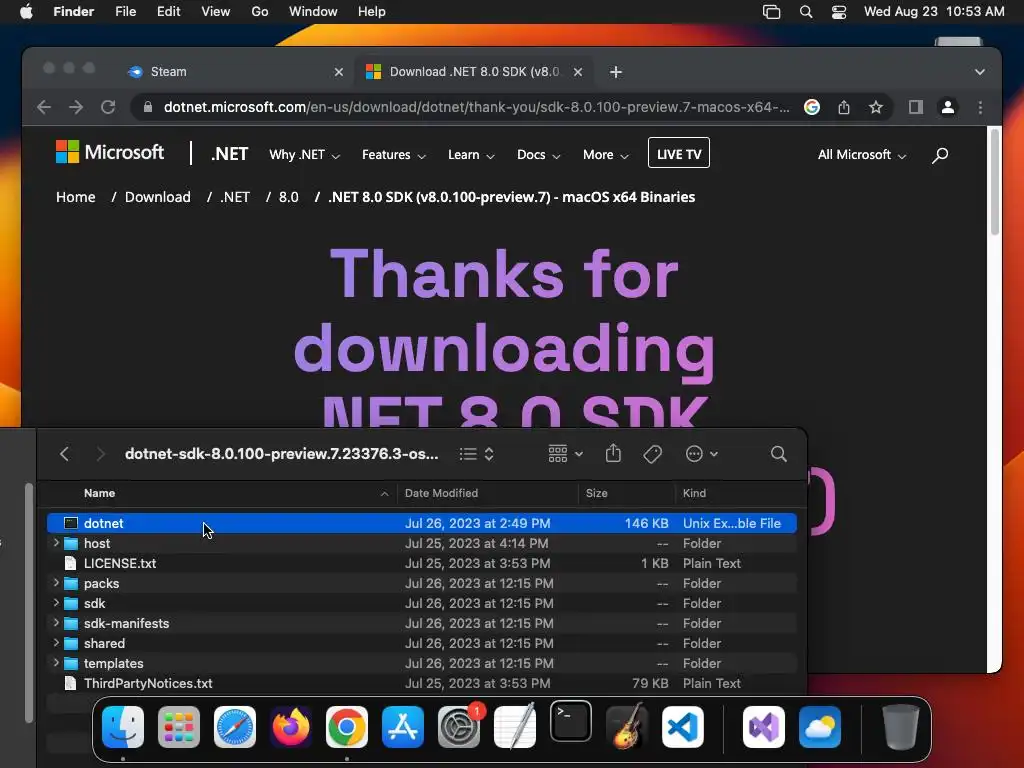1024x768 pixels.
Task: Open the Chrome tab search chevron
Action: 980,72
